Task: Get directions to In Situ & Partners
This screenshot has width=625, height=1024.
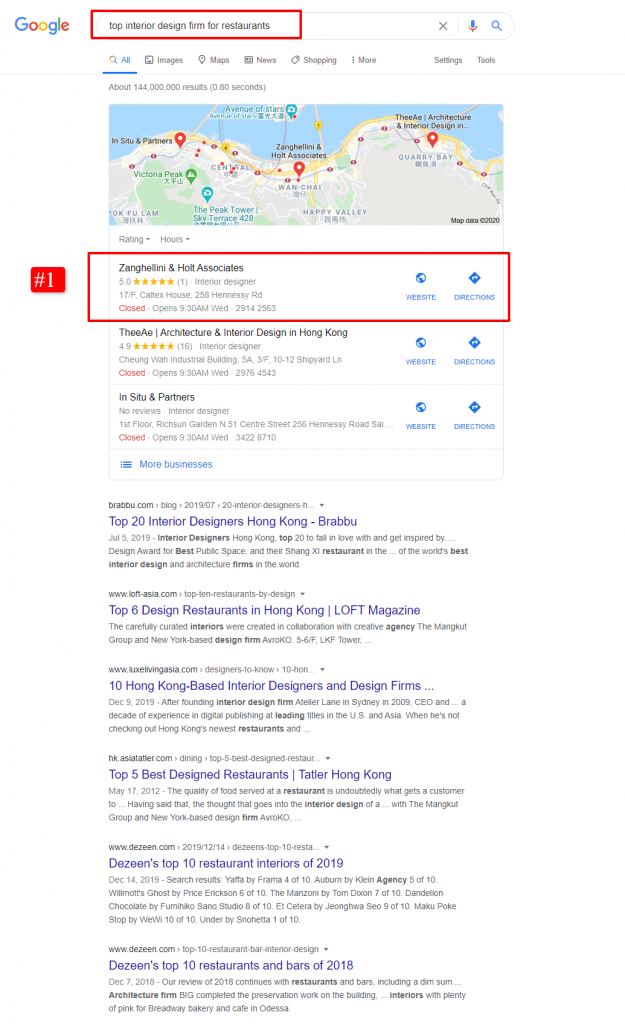Action: [474, 415]
